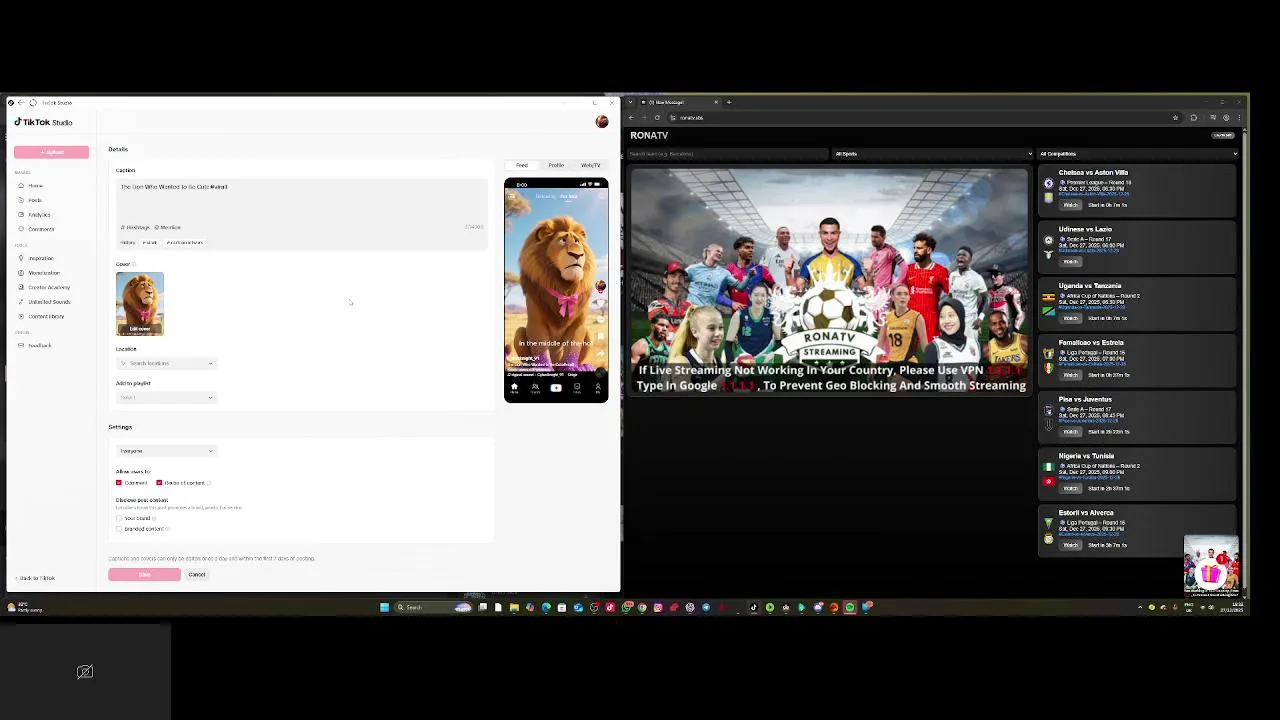Open Analytics in the sidebar
This screenshot has width=1280, height=720.
pyautogui.click(x=39, y=215)
